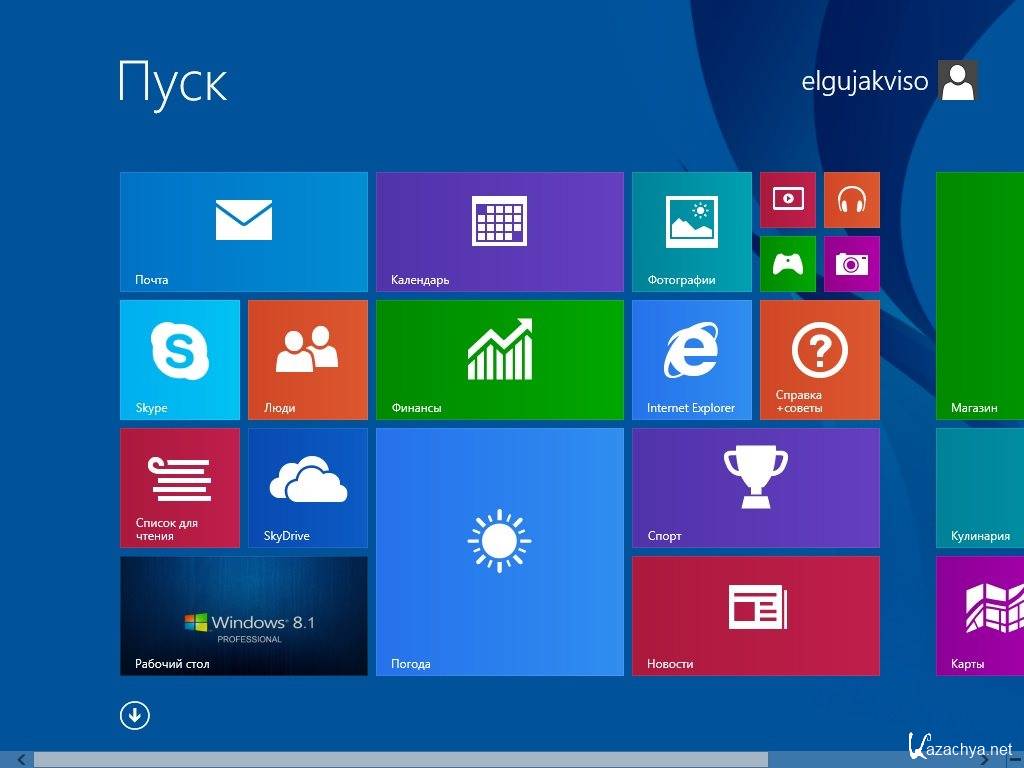This screenshot has height=768, width=1024.
Task: Expand the Apps view via the down arrow
Action: coord(134,716)
